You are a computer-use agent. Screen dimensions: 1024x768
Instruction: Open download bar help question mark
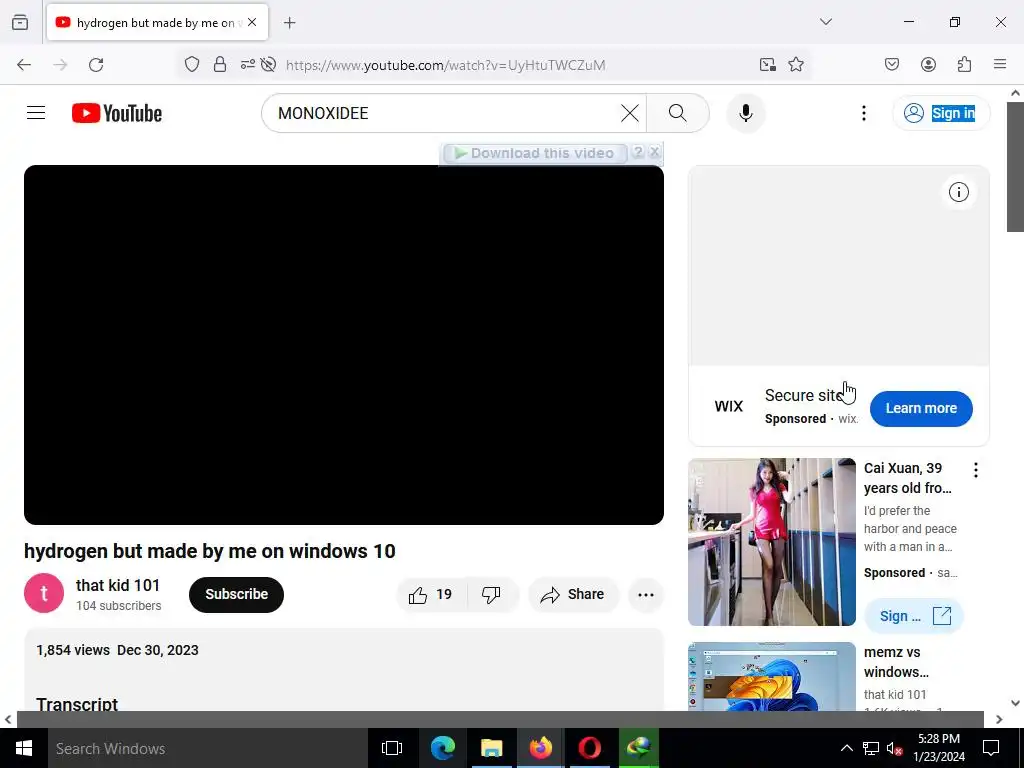[639, 152]
